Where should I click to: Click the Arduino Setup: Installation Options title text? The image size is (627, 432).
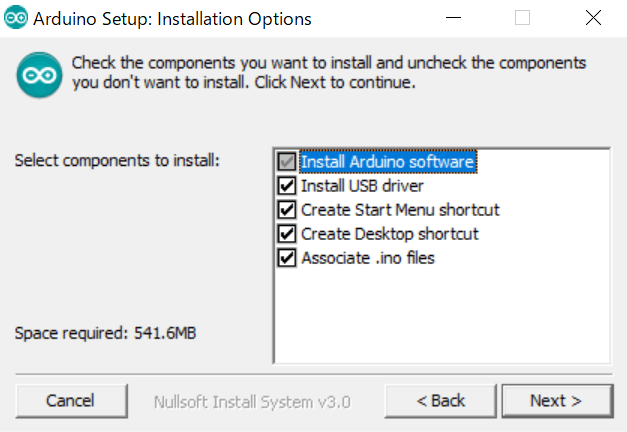point(173,19)
